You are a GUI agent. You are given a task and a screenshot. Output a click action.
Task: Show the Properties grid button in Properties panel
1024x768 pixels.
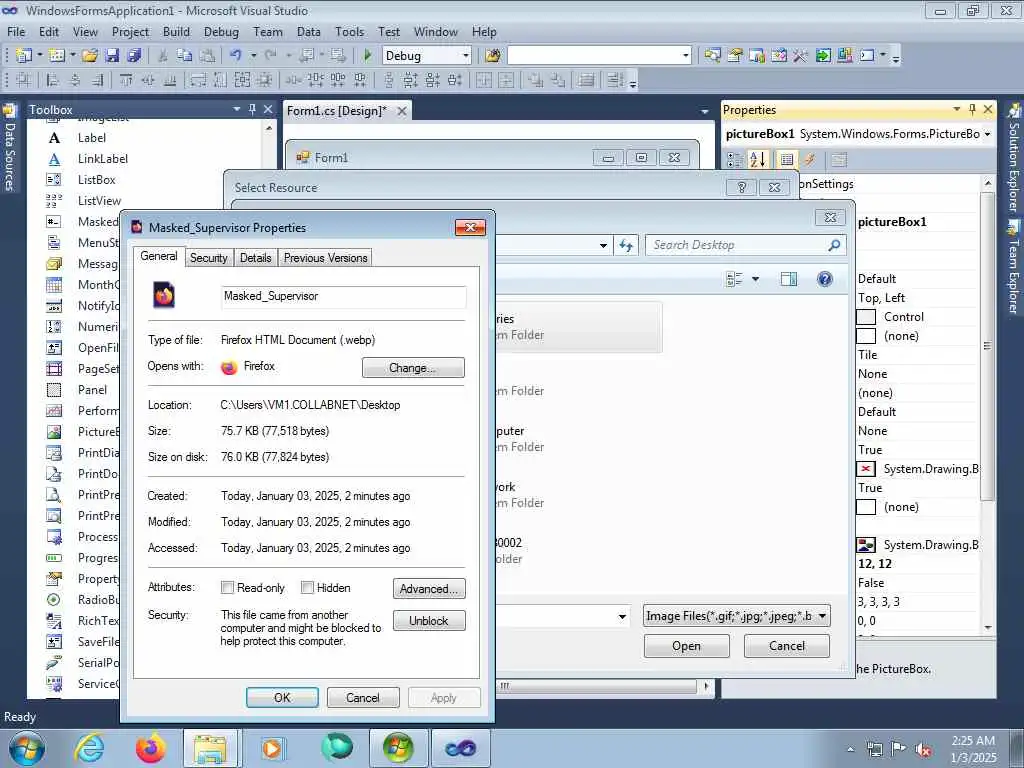(x=787, y=159)
